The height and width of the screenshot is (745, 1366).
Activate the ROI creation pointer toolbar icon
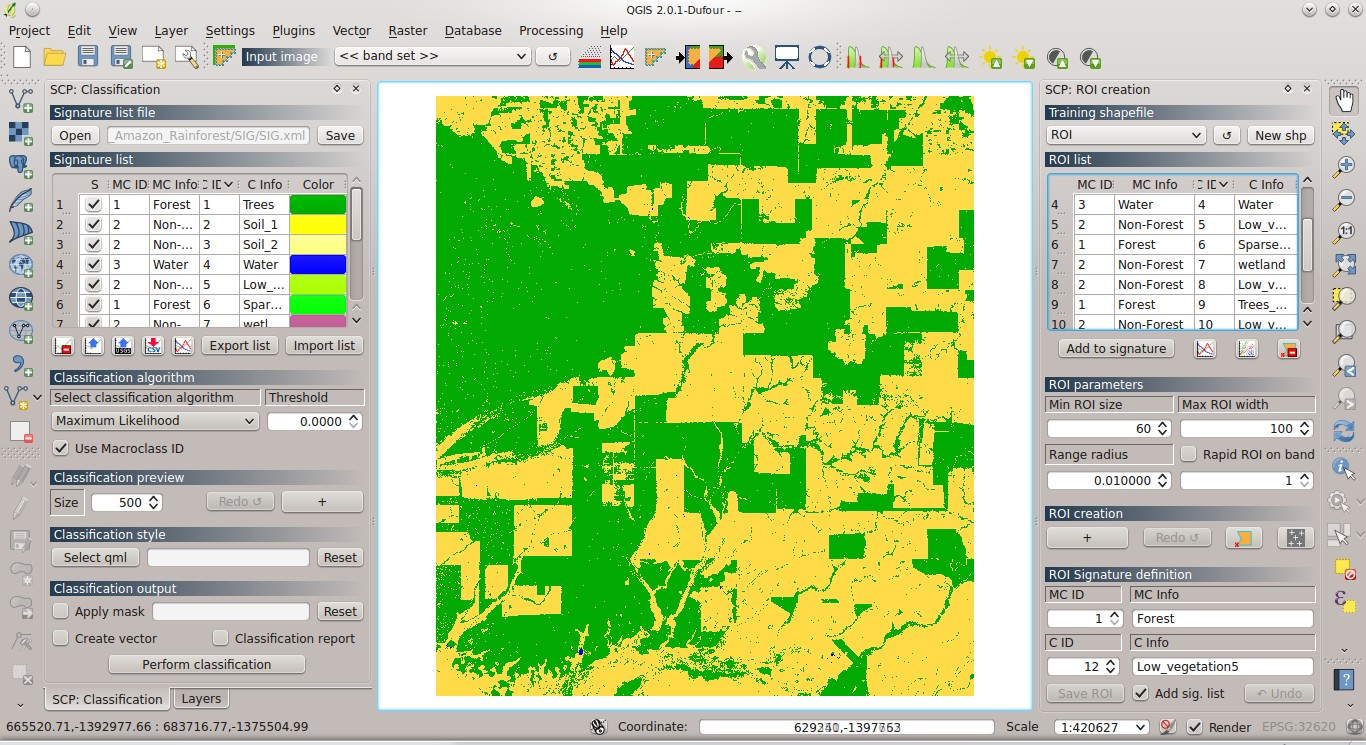click(x=654, y=57)
